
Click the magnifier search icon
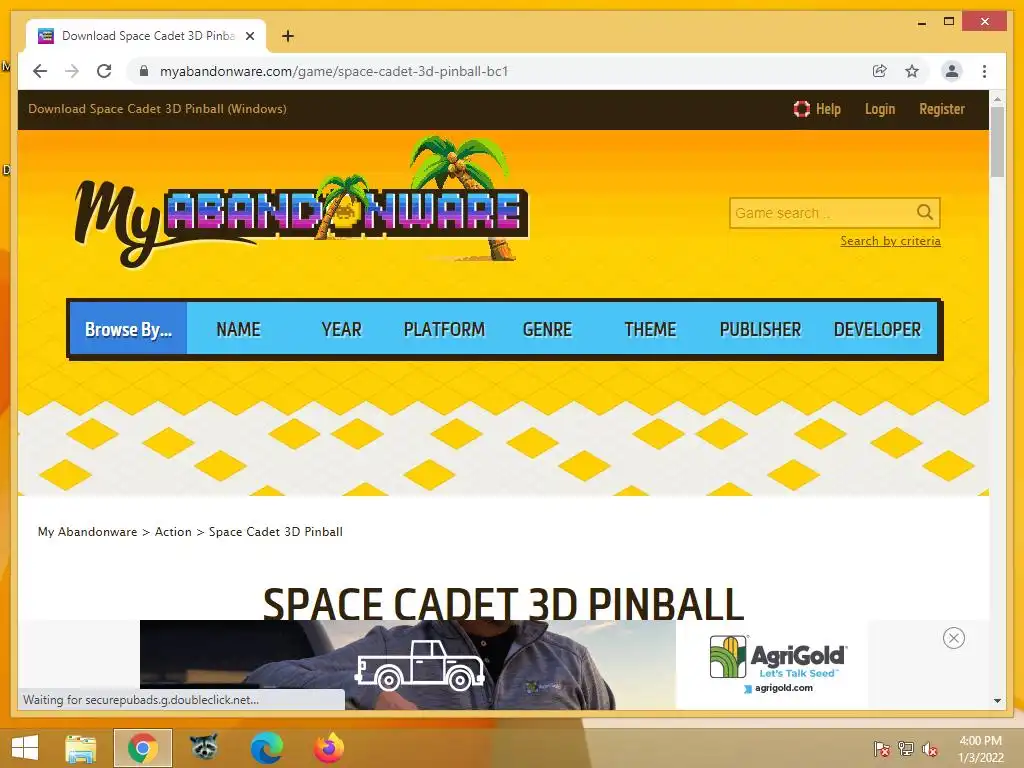click(925, 212)
